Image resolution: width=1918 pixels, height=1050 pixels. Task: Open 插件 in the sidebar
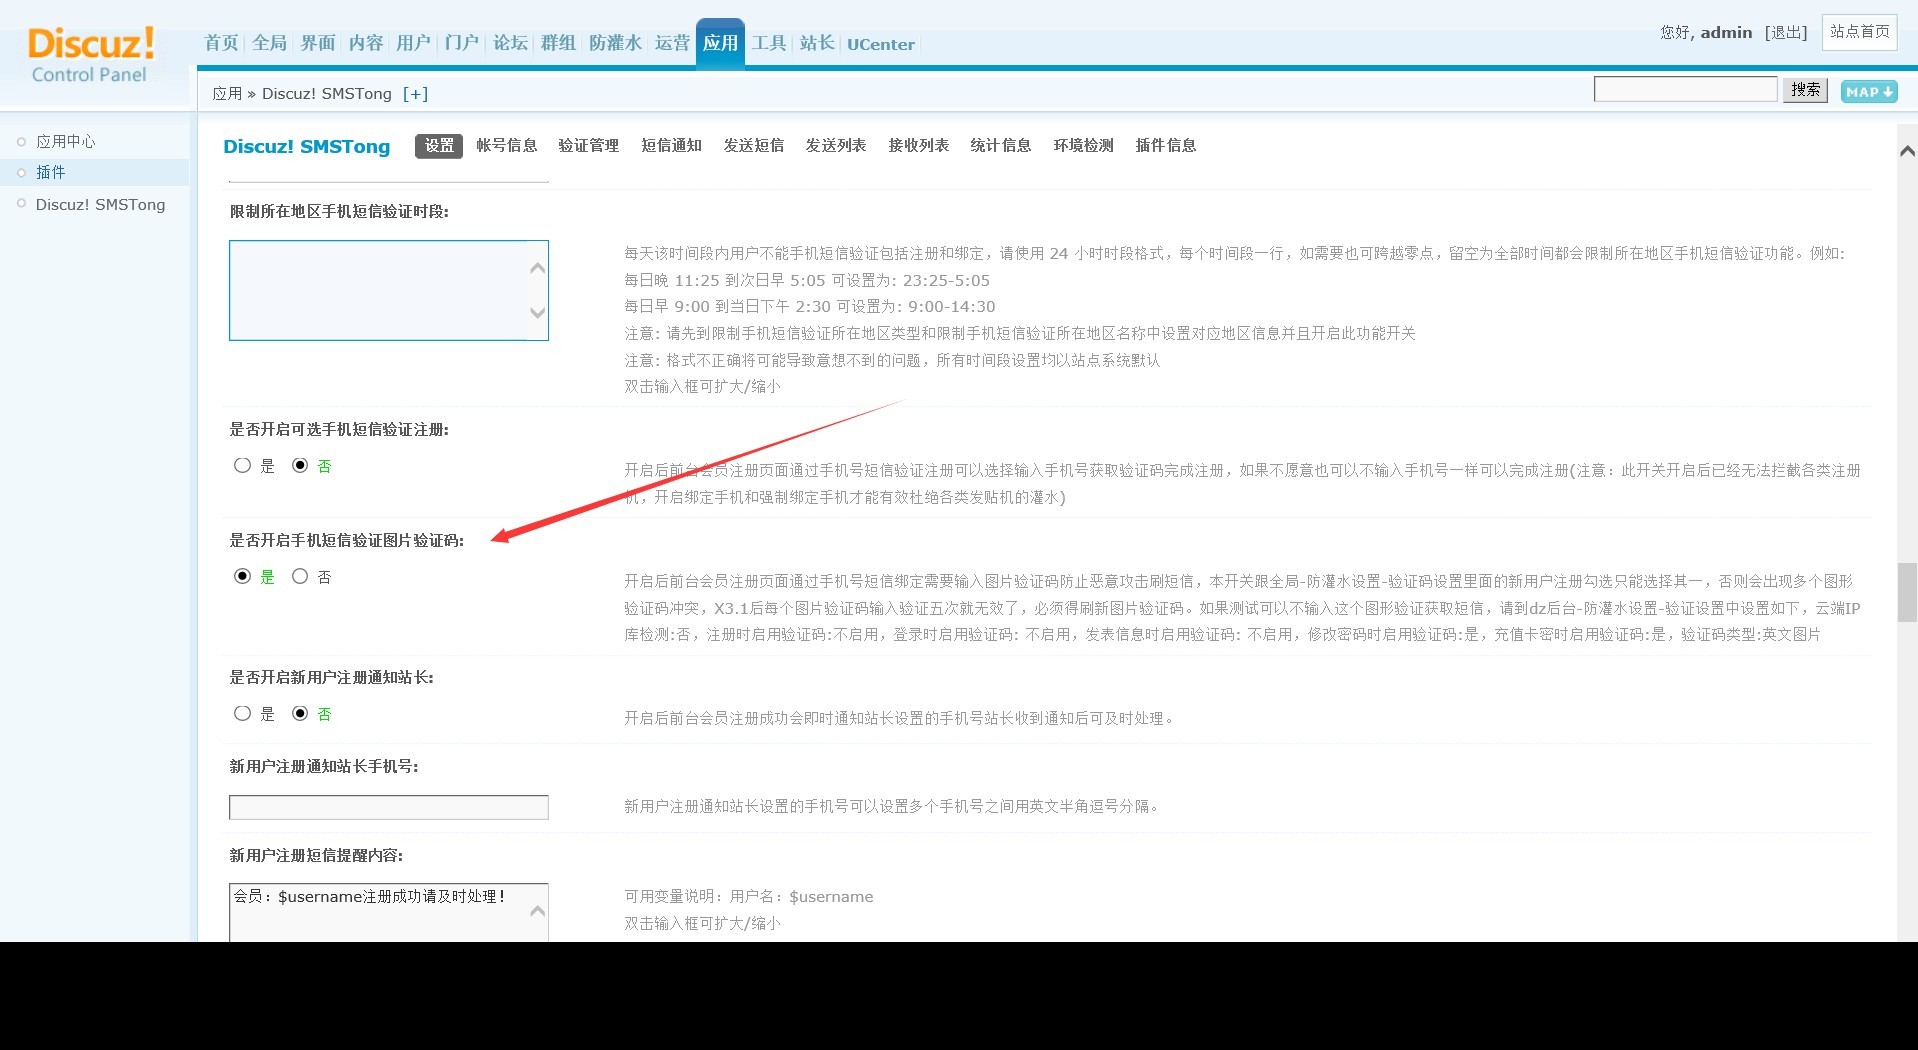click(x=51, y=172)
